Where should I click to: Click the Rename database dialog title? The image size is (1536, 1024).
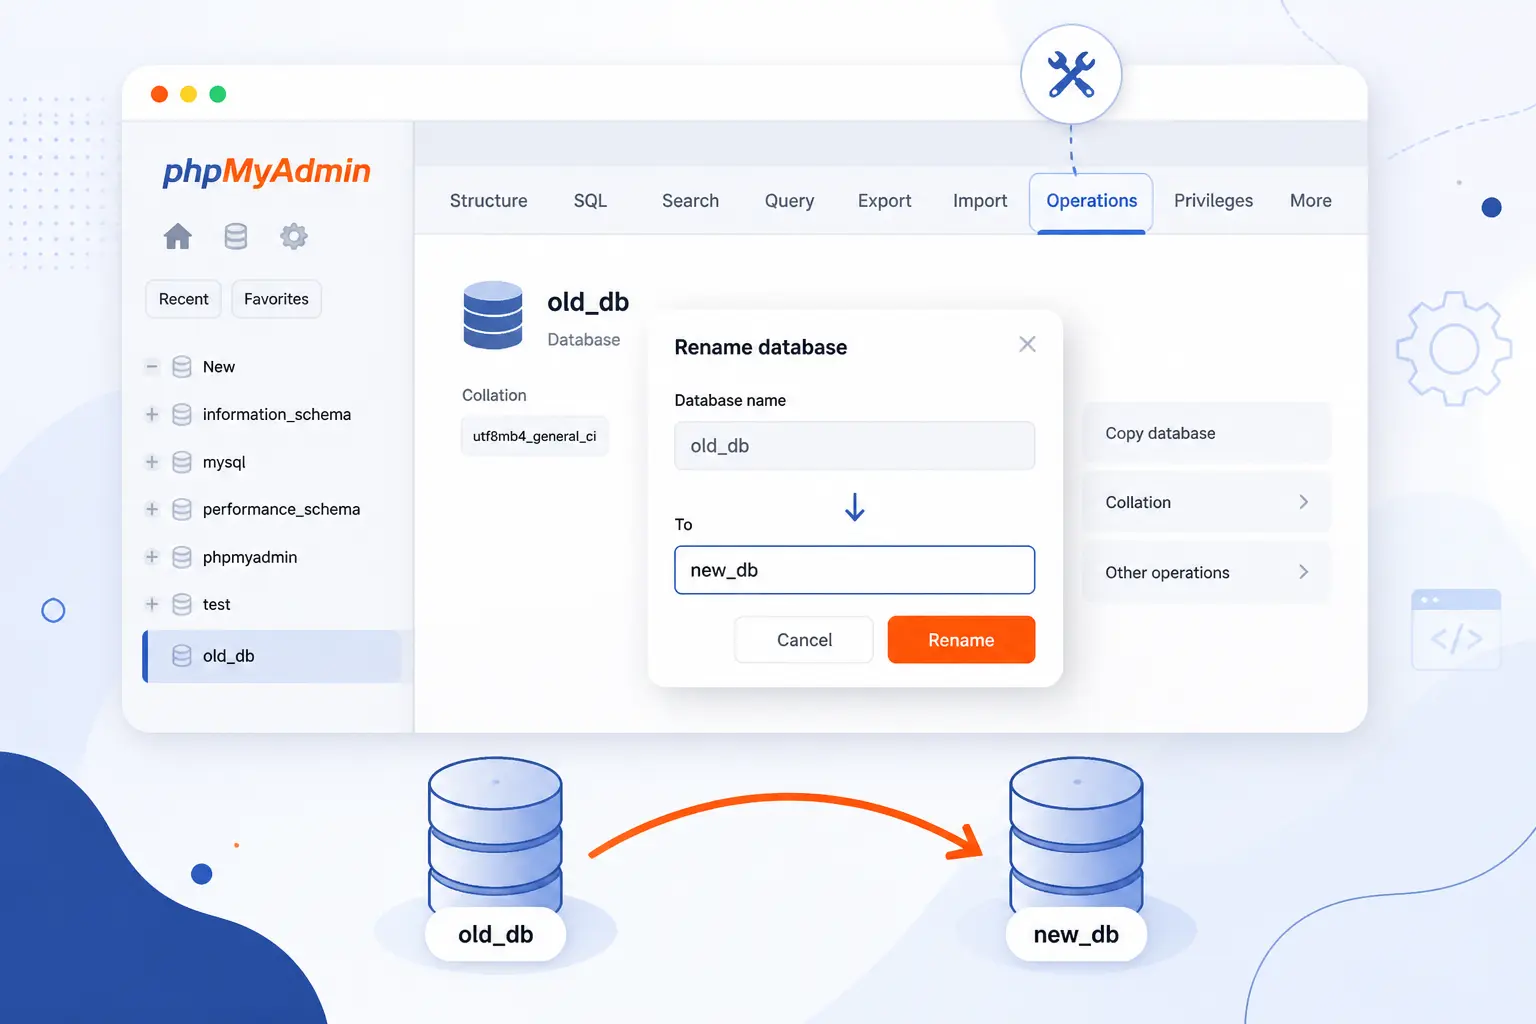pos(761,347)
